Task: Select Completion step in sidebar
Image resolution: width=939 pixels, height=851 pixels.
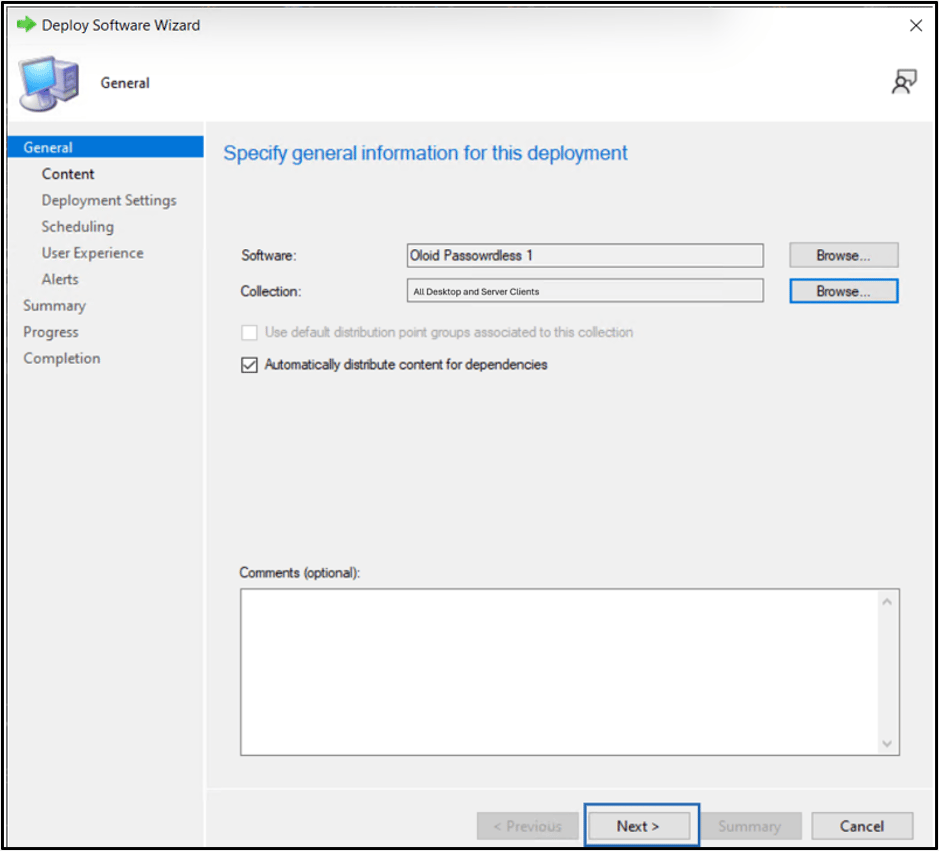Action: (x=62, y=358)
